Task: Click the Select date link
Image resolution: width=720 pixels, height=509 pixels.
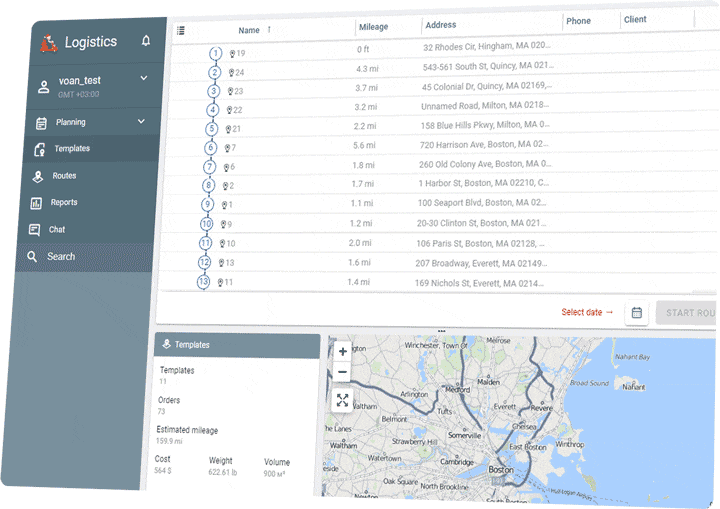Action: click(587, 312)
